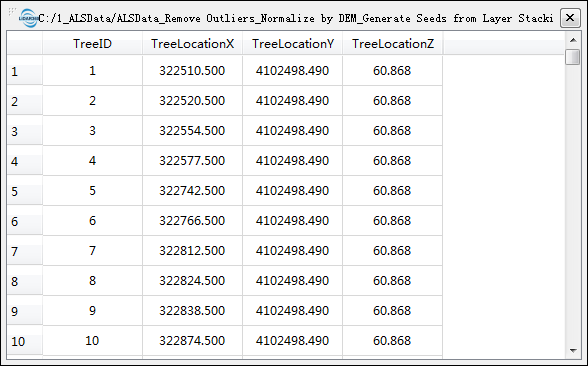
Task: Click TreeID cell of row 3
Action: coord(92,130)
